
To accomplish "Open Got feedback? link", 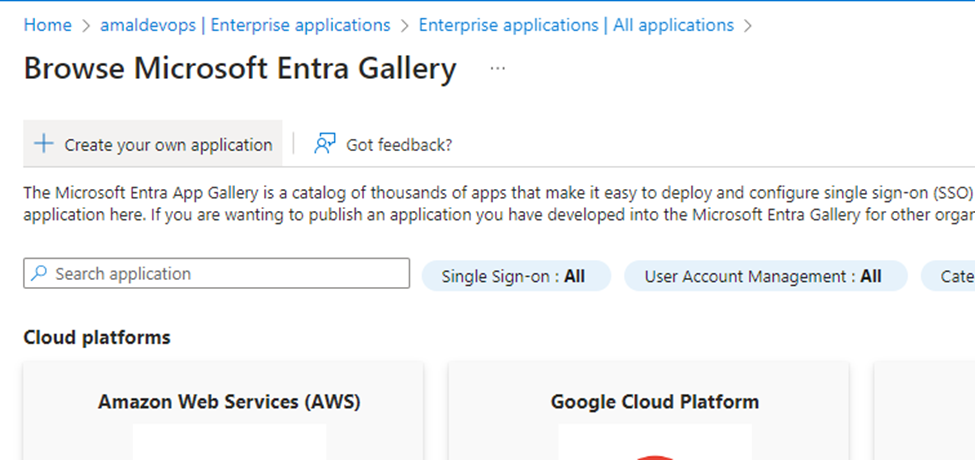I will 399,145.
